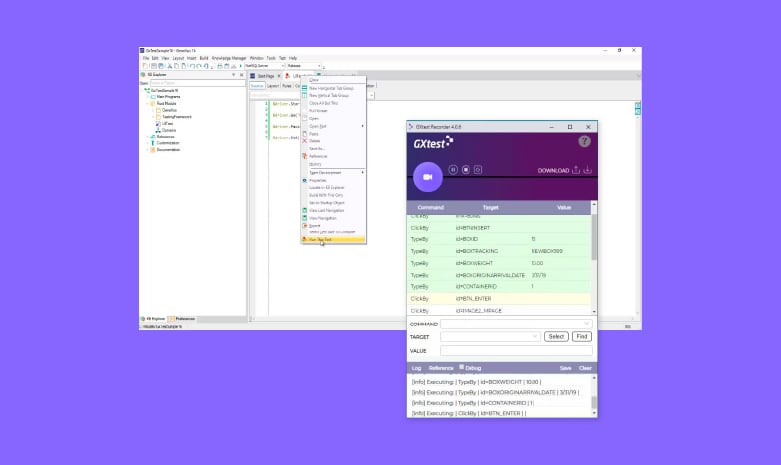The width and height of the screenshot is (781, 465).
Task: Click the Find button
Action: click(582, 337)
